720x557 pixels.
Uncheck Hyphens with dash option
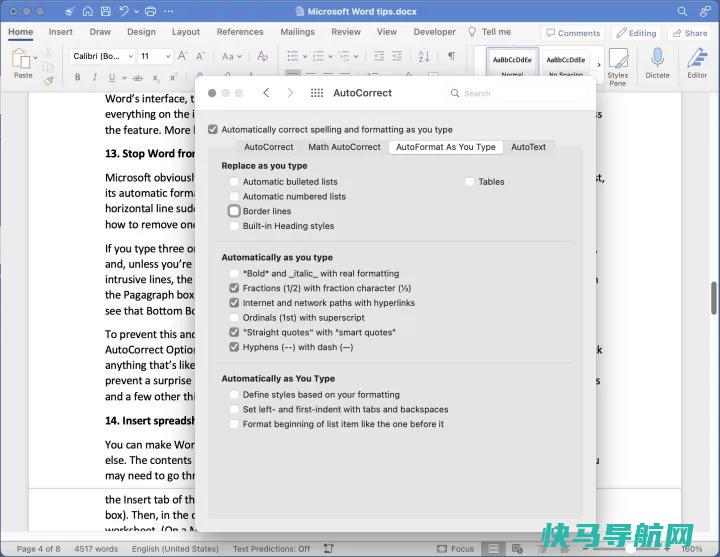pyautogui.click(x=234, y=347)
